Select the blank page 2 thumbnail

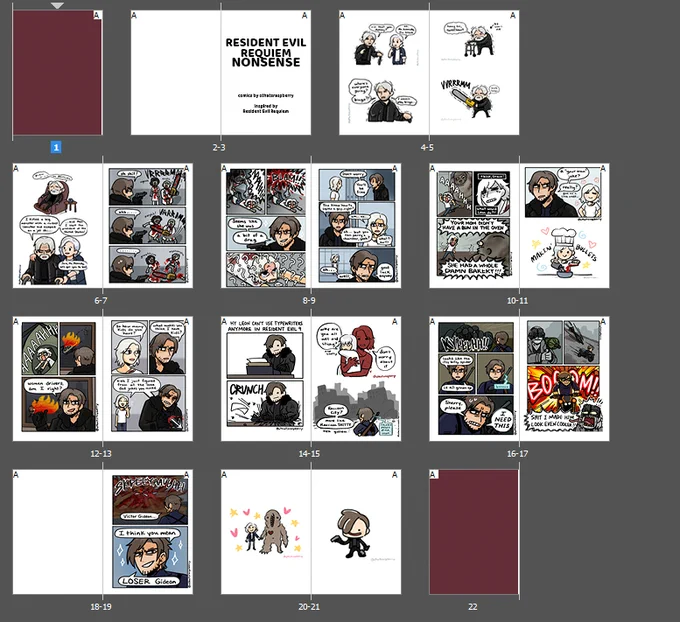click(176, 72)
